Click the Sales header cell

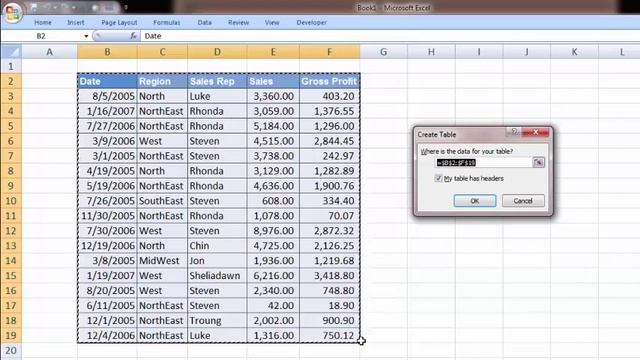pyautogui.click(x=273, y=81)
